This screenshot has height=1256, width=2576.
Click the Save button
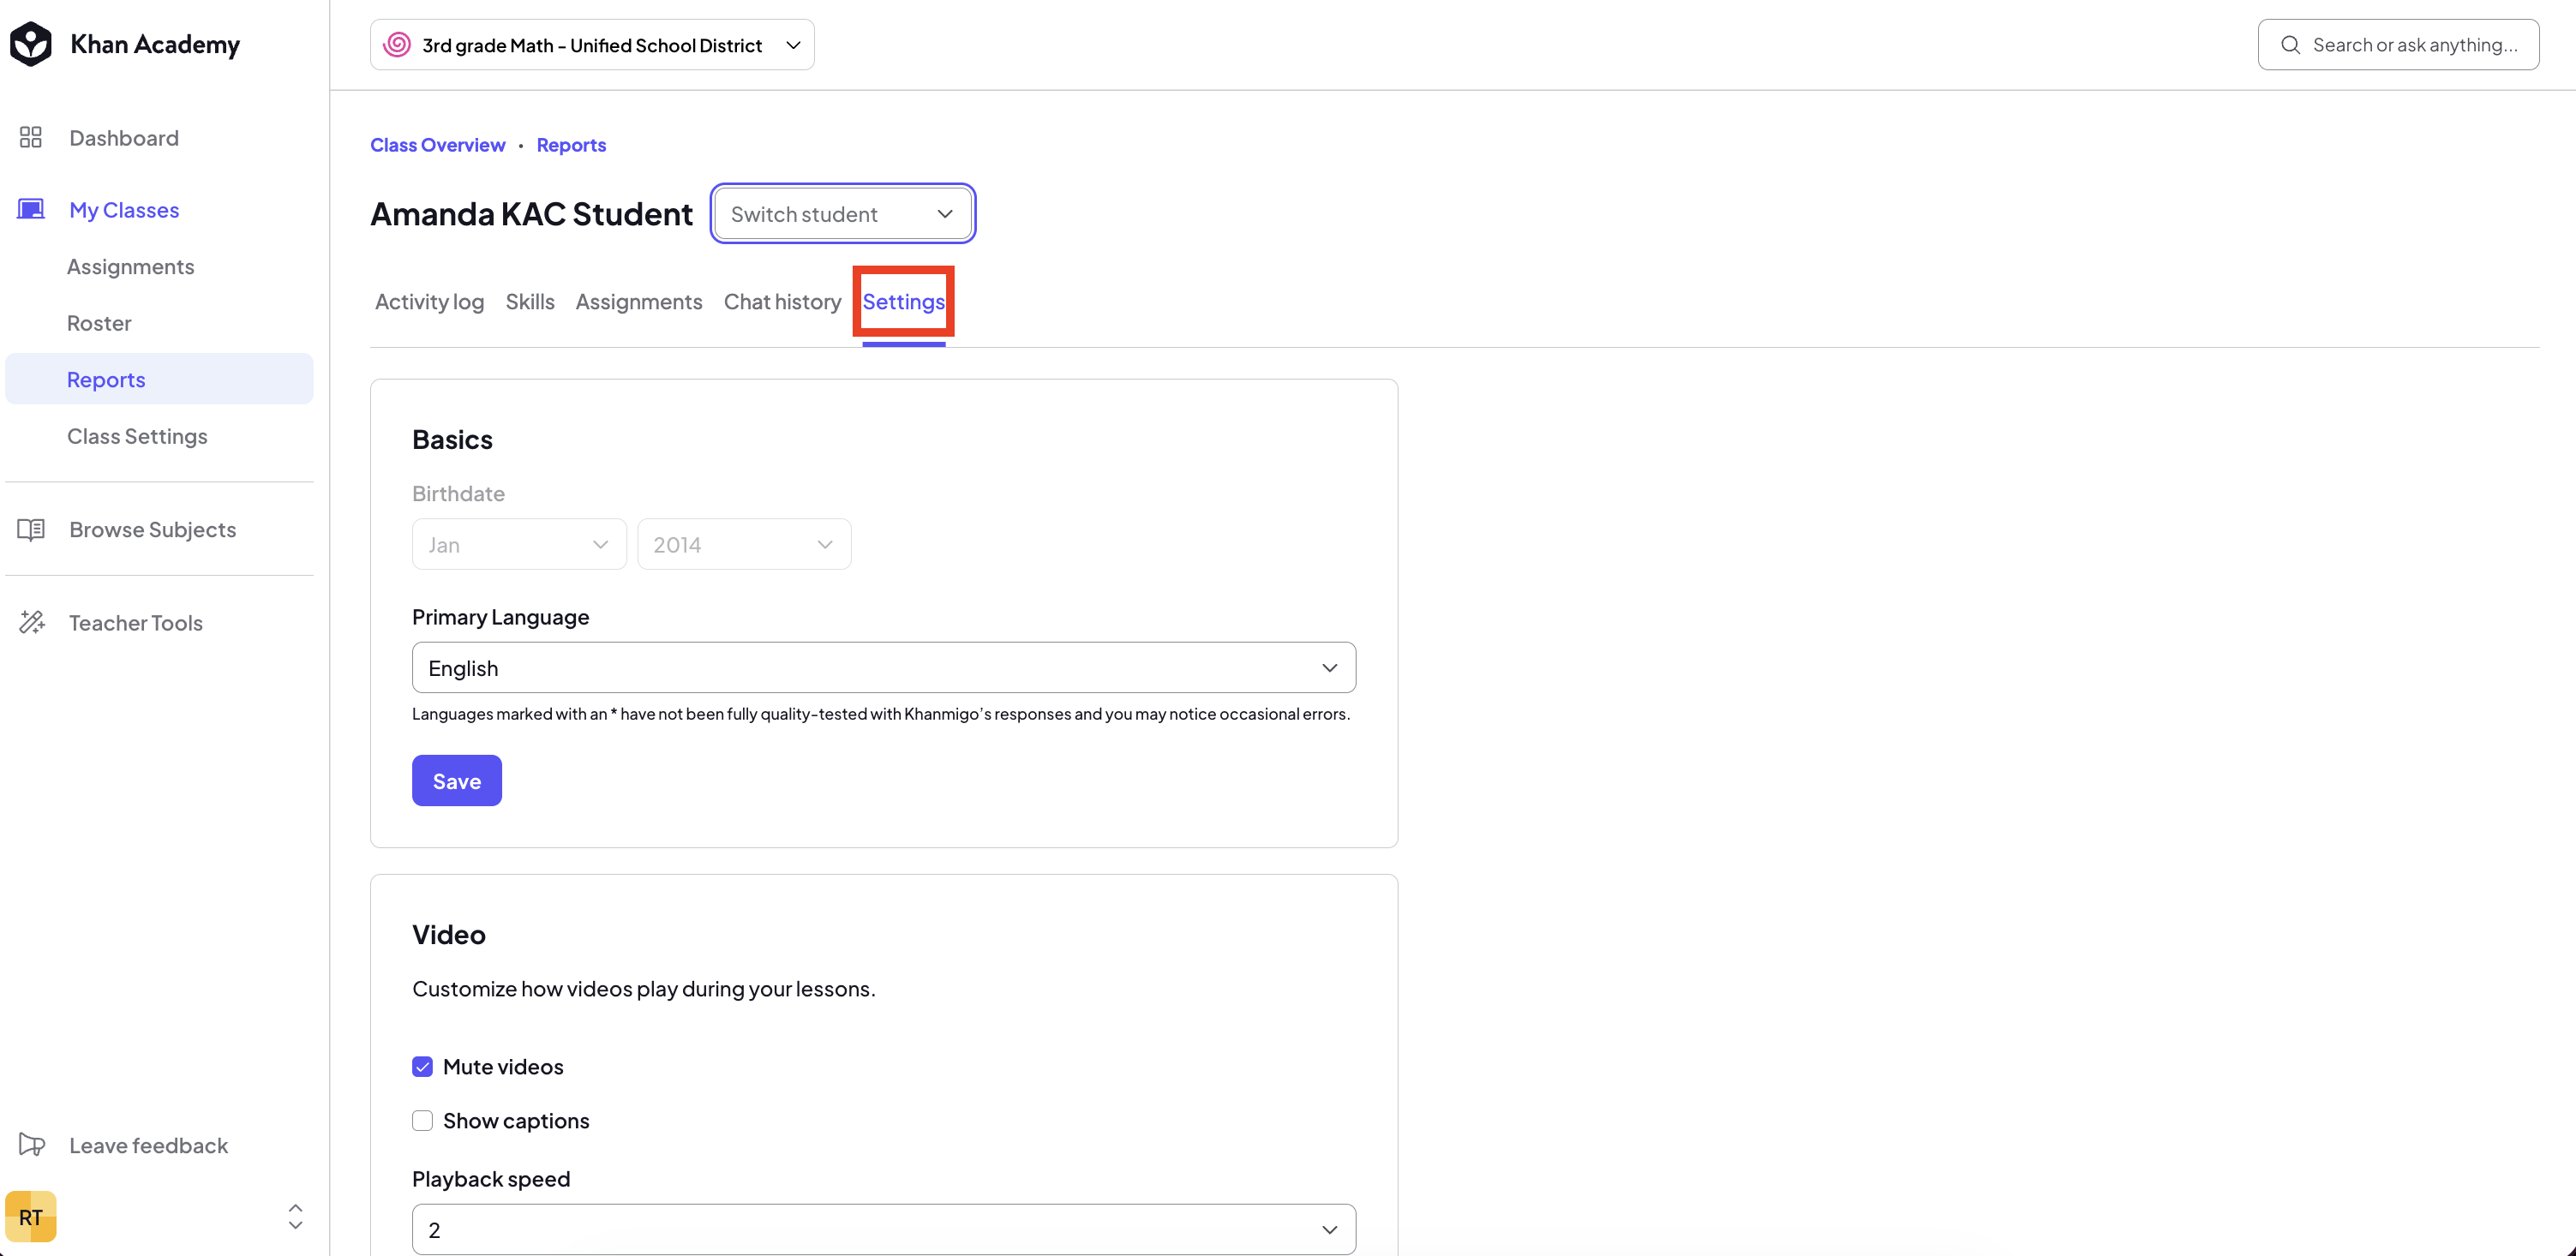tap(457, 781)
